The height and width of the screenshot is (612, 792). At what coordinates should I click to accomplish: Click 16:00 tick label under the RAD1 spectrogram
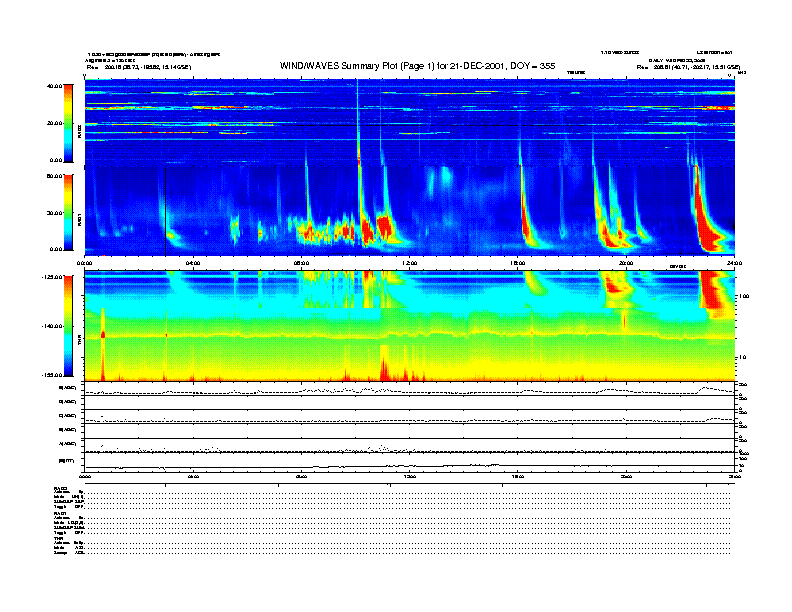518,263
